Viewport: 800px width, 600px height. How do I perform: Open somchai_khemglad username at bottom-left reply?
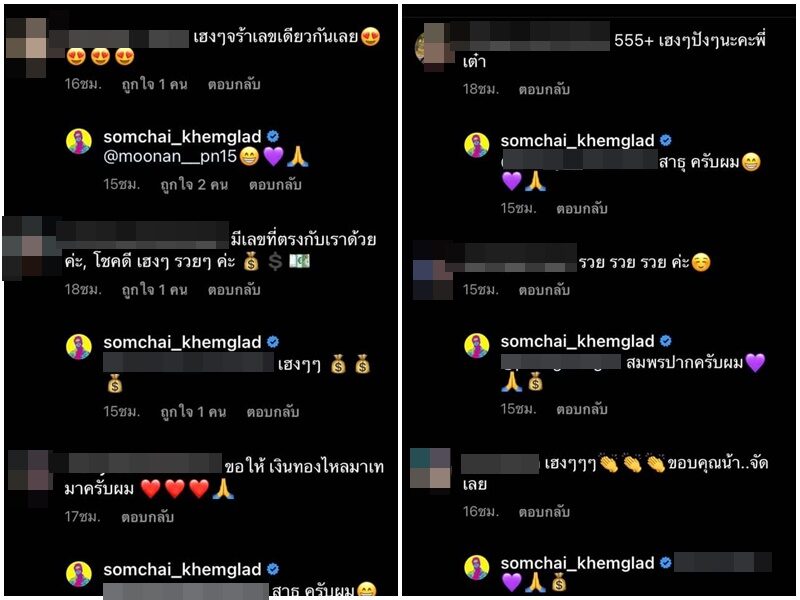[x=182, y=569]
